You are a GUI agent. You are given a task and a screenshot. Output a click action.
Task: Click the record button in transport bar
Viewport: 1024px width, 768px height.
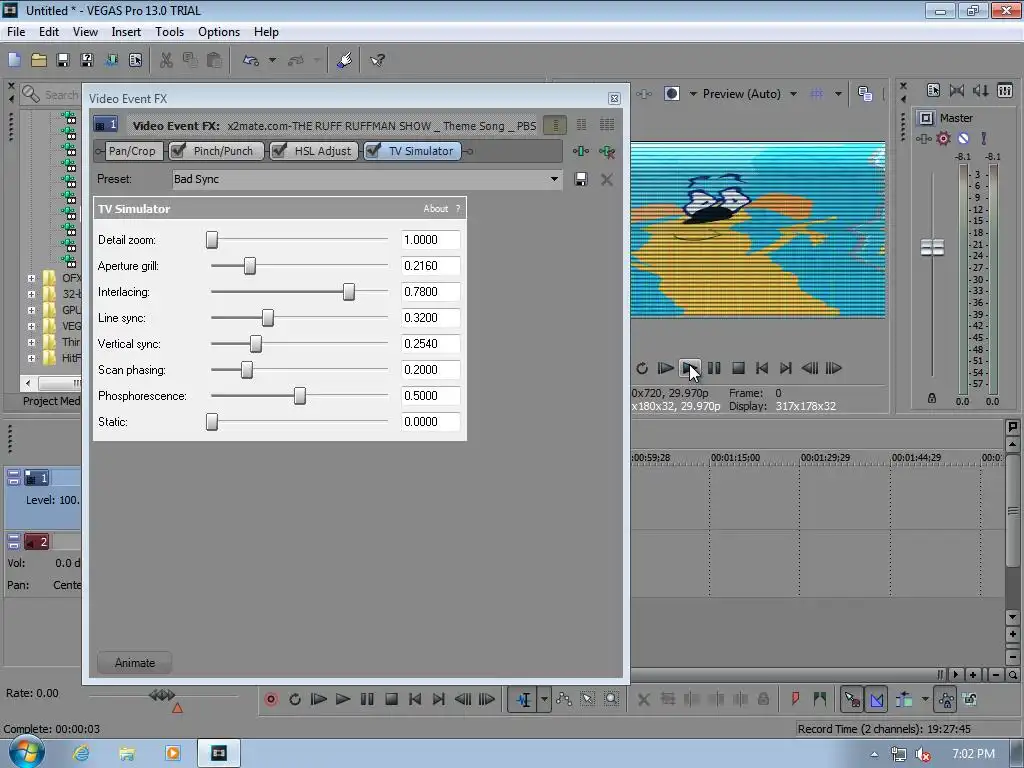pyautogui.click(x=271, y=699)
